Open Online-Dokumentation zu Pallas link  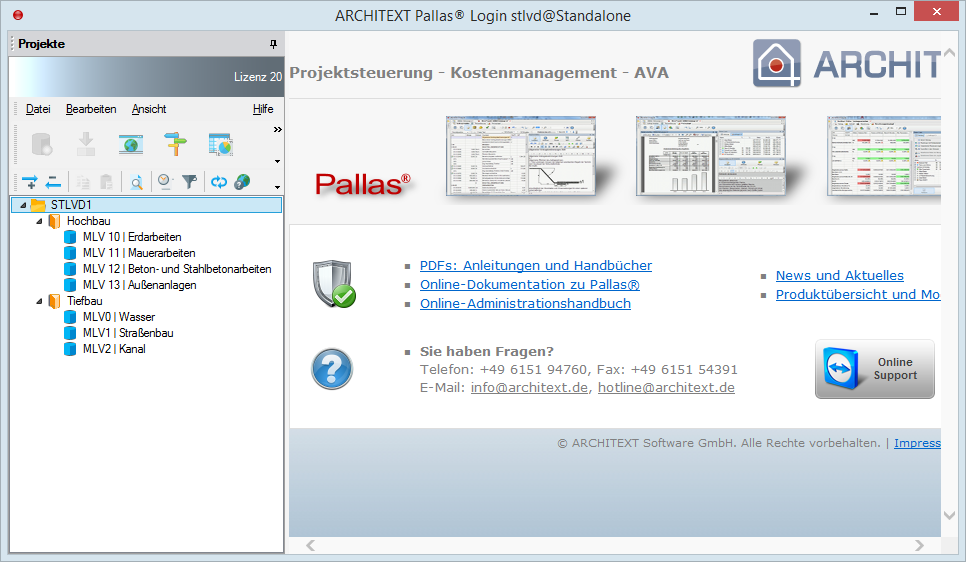(x=530, y=285)
